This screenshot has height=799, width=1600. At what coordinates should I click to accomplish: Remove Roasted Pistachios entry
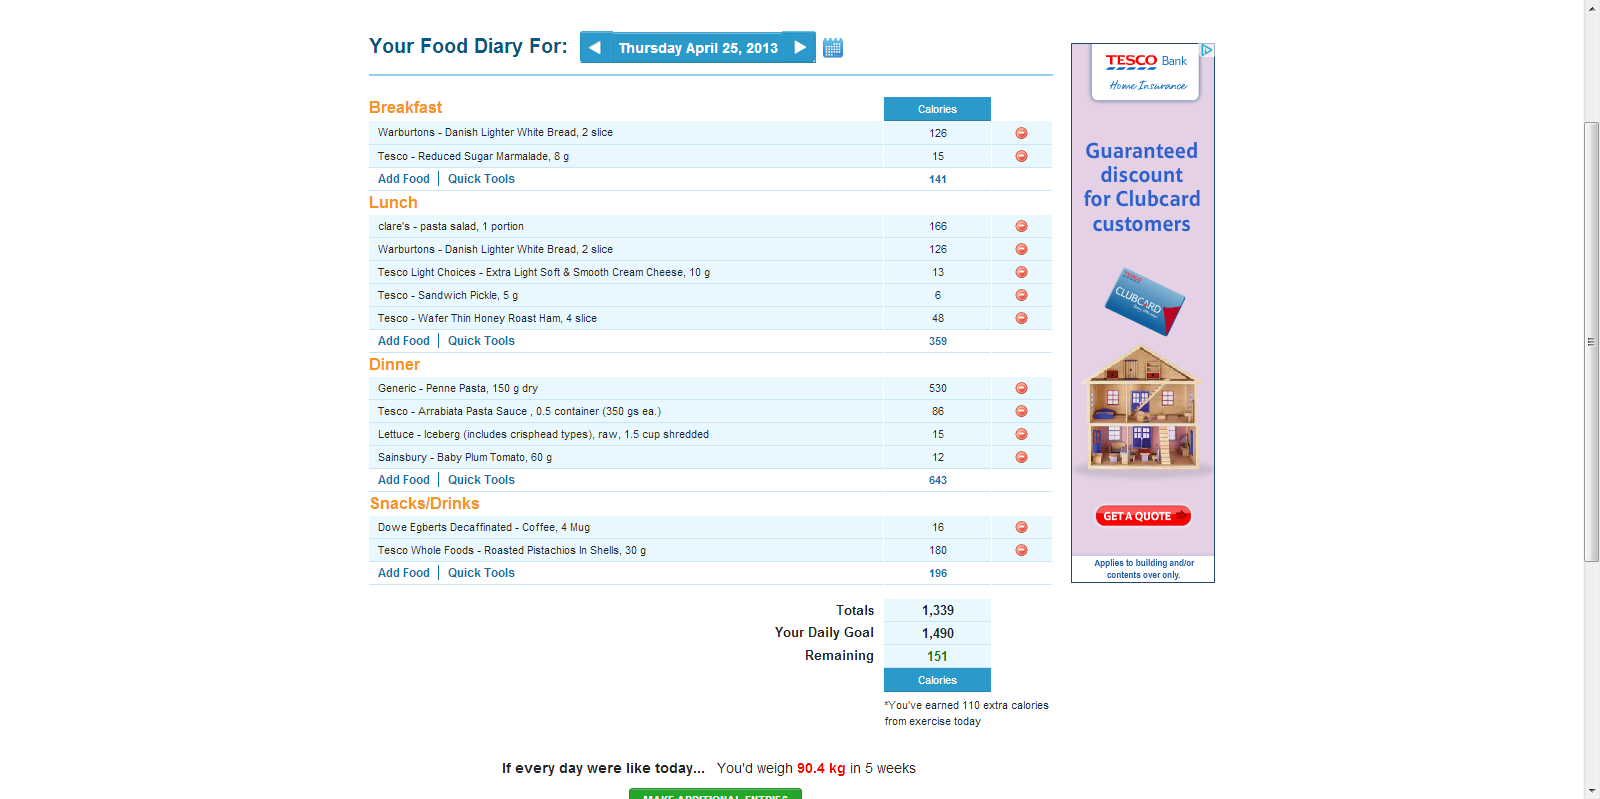pos(1021,550)
